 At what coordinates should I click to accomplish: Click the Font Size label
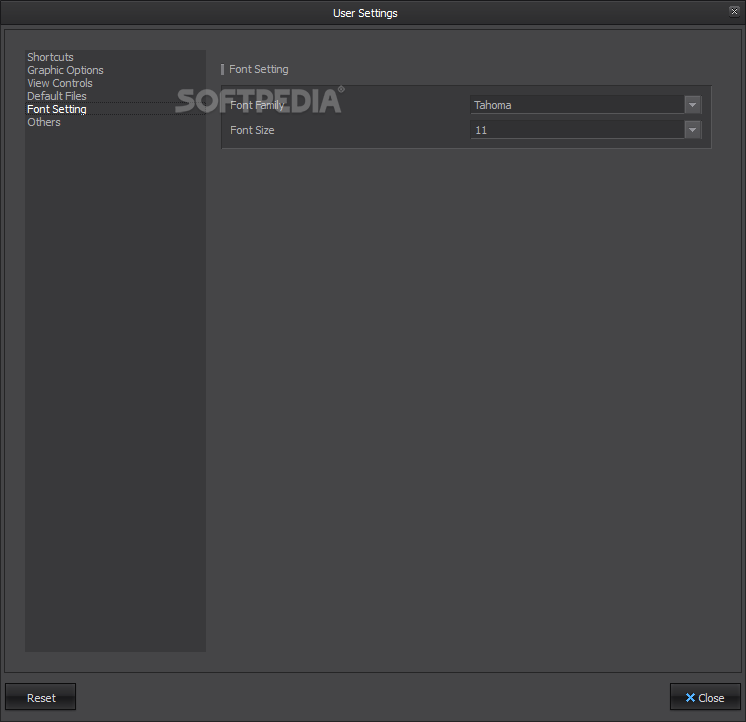(x=252, y=130)
